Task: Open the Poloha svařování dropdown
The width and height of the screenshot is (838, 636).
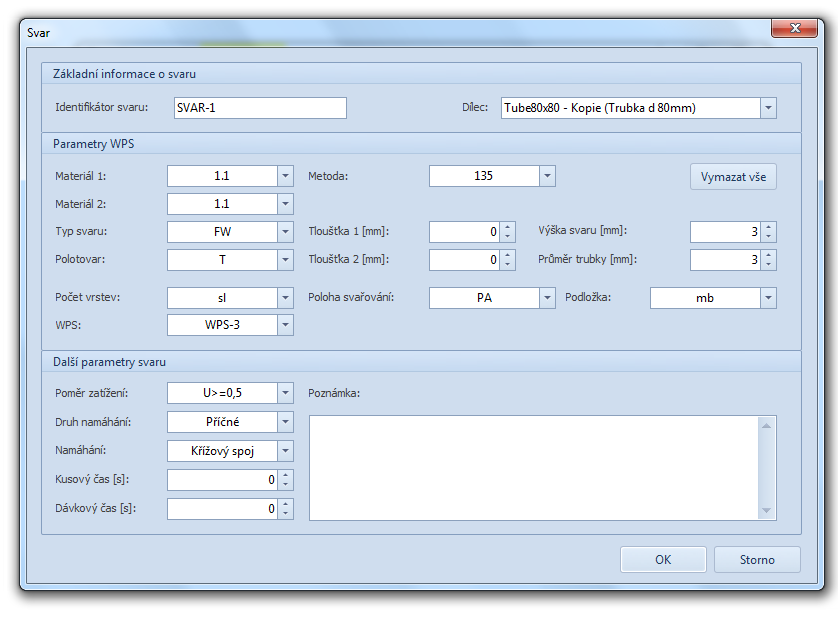Action: click(547, 298)
